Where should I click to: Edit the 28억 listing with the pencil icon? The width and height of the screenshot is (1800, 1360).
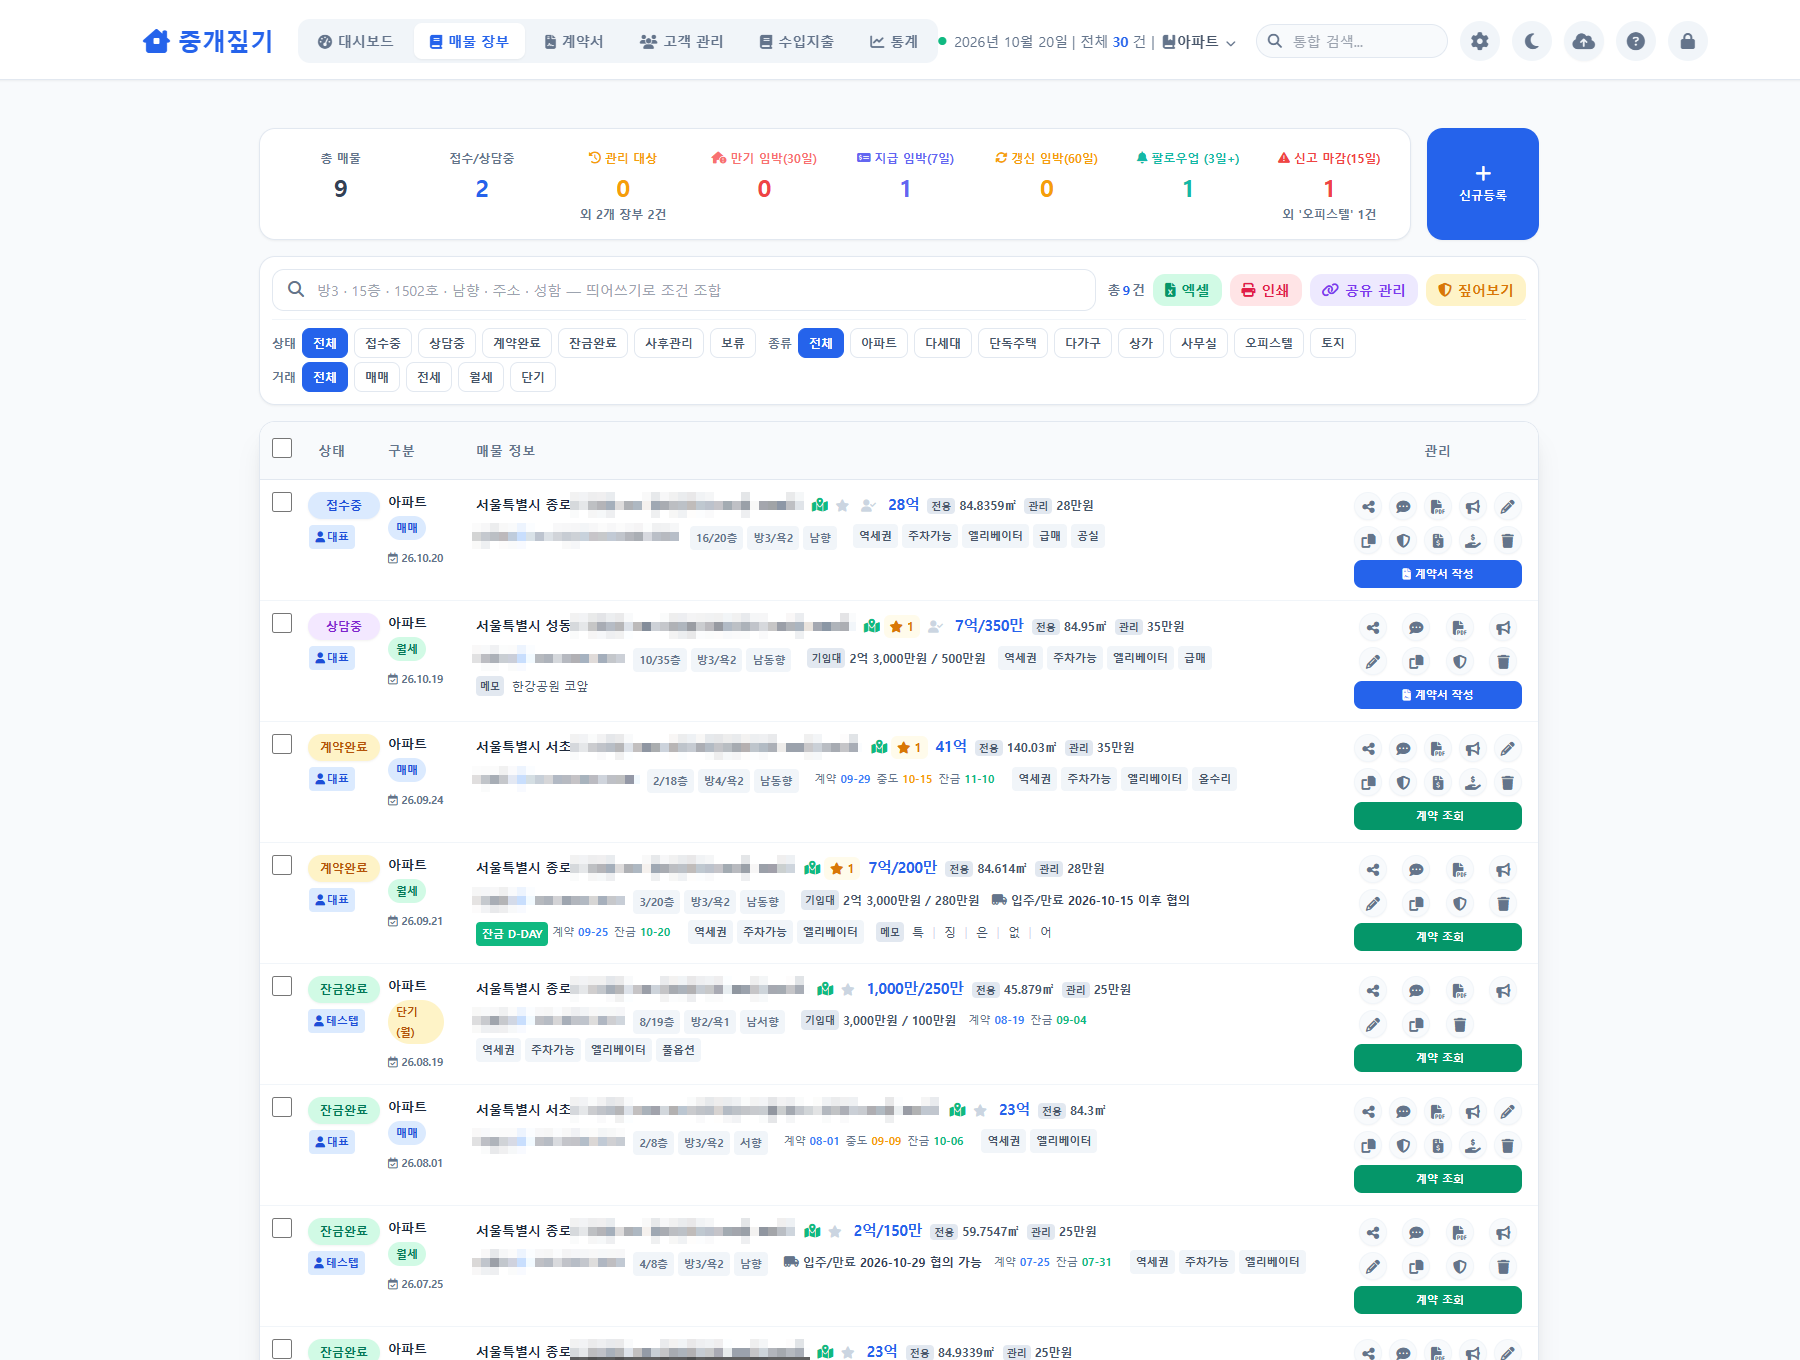pos(1507,507)
